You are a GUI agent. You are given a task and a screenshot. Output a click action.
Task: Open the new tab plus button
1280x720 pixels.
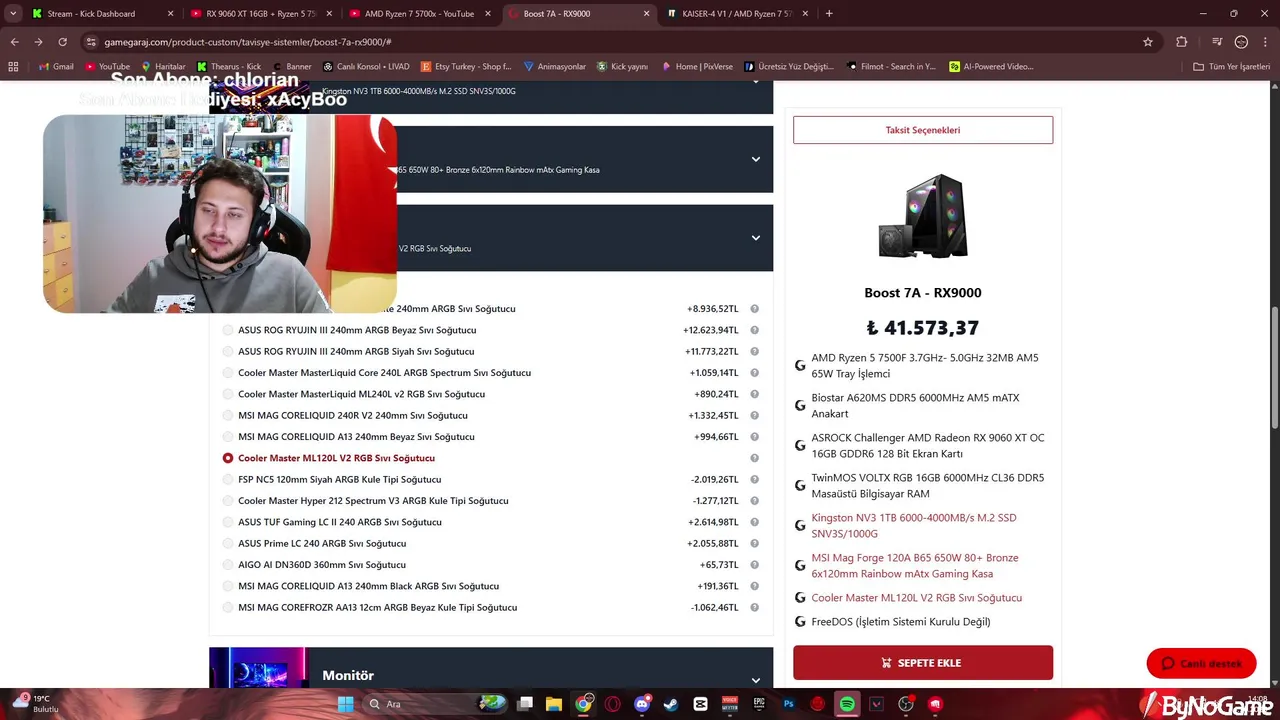click(829, 14)
